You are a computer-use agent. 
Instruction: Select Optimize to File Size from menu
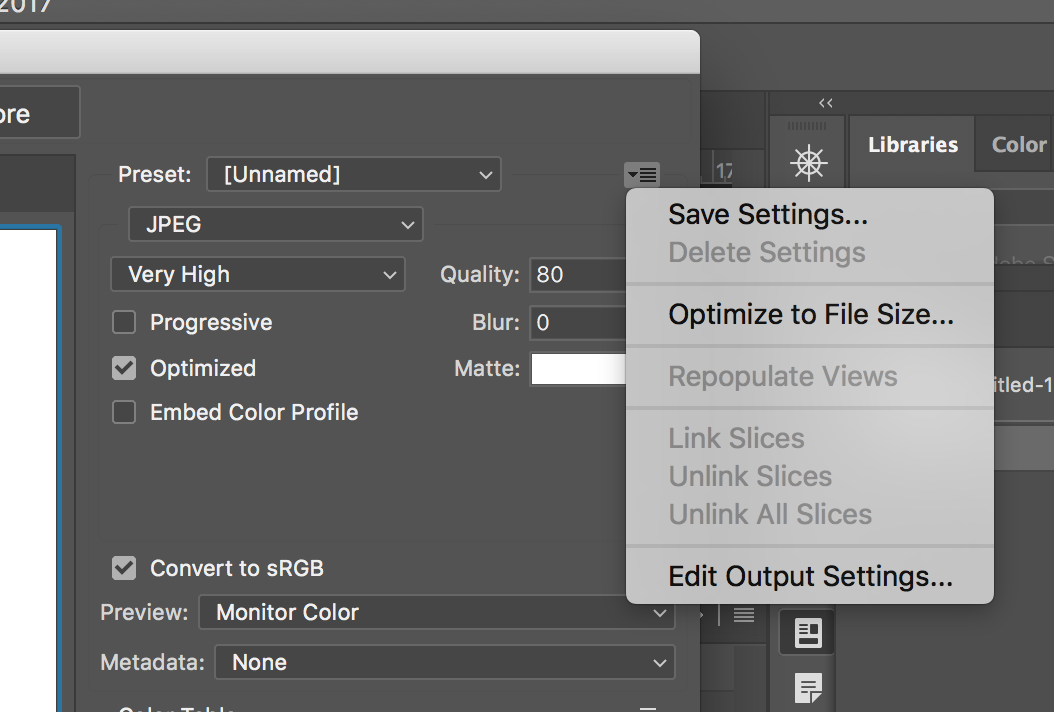808,314
